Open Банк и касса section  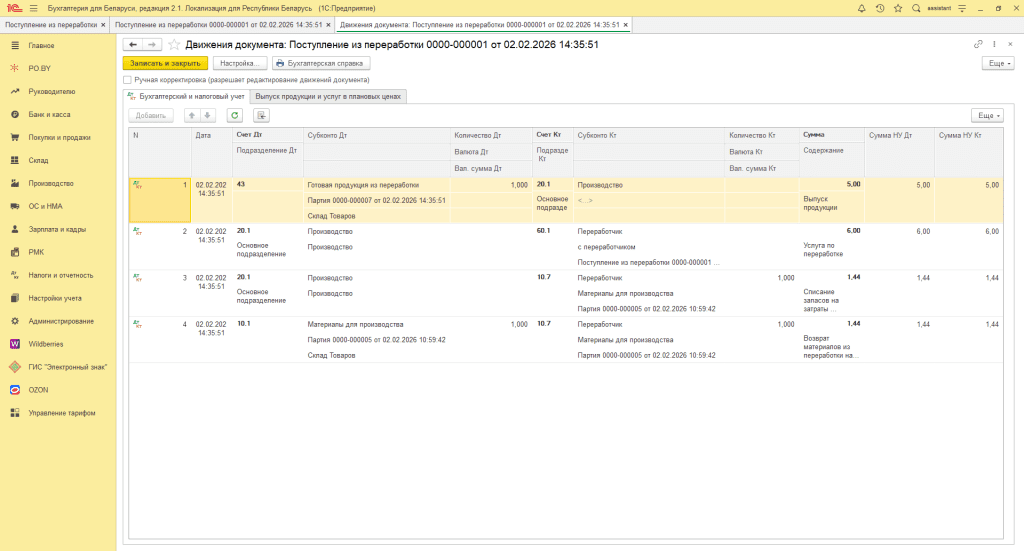[x=48, y=114]
